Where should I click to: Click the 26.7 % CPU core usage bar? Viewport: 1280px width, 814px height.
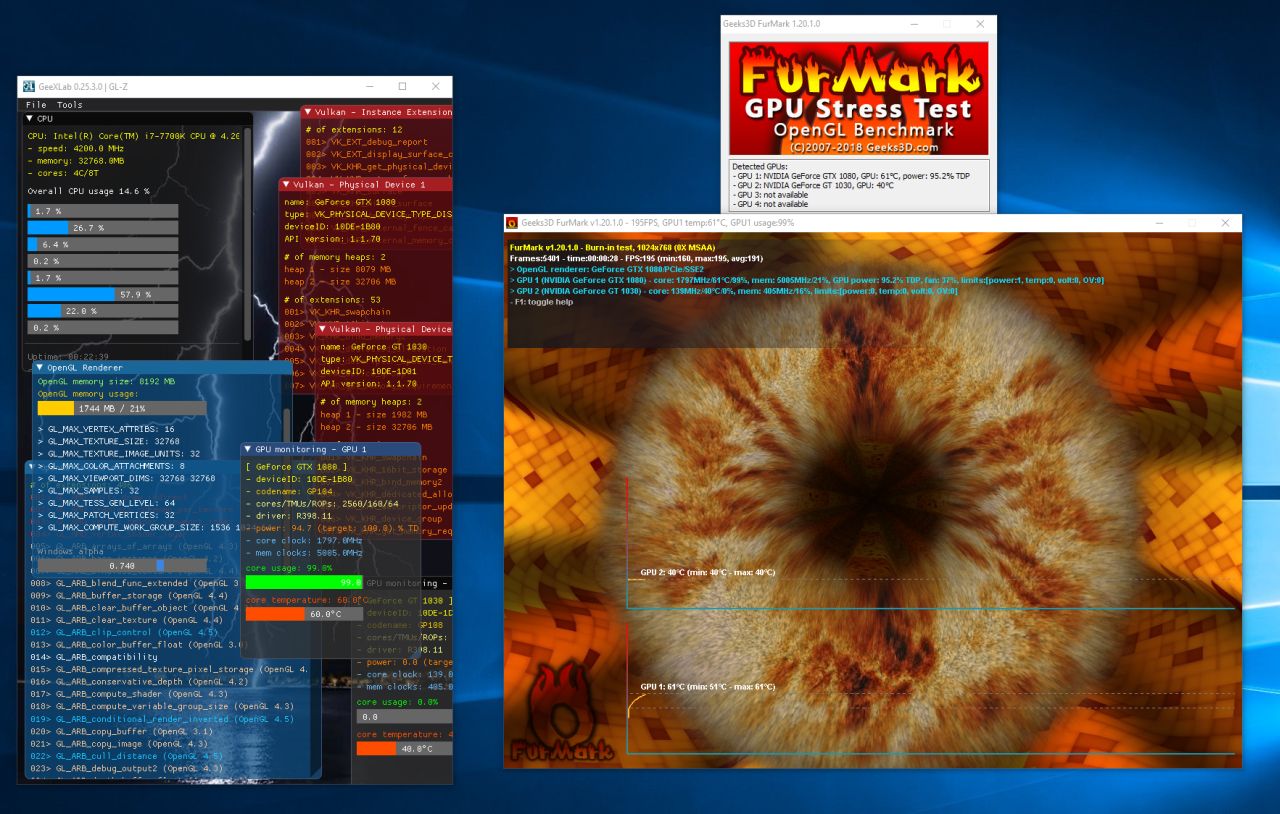[103, 228]
